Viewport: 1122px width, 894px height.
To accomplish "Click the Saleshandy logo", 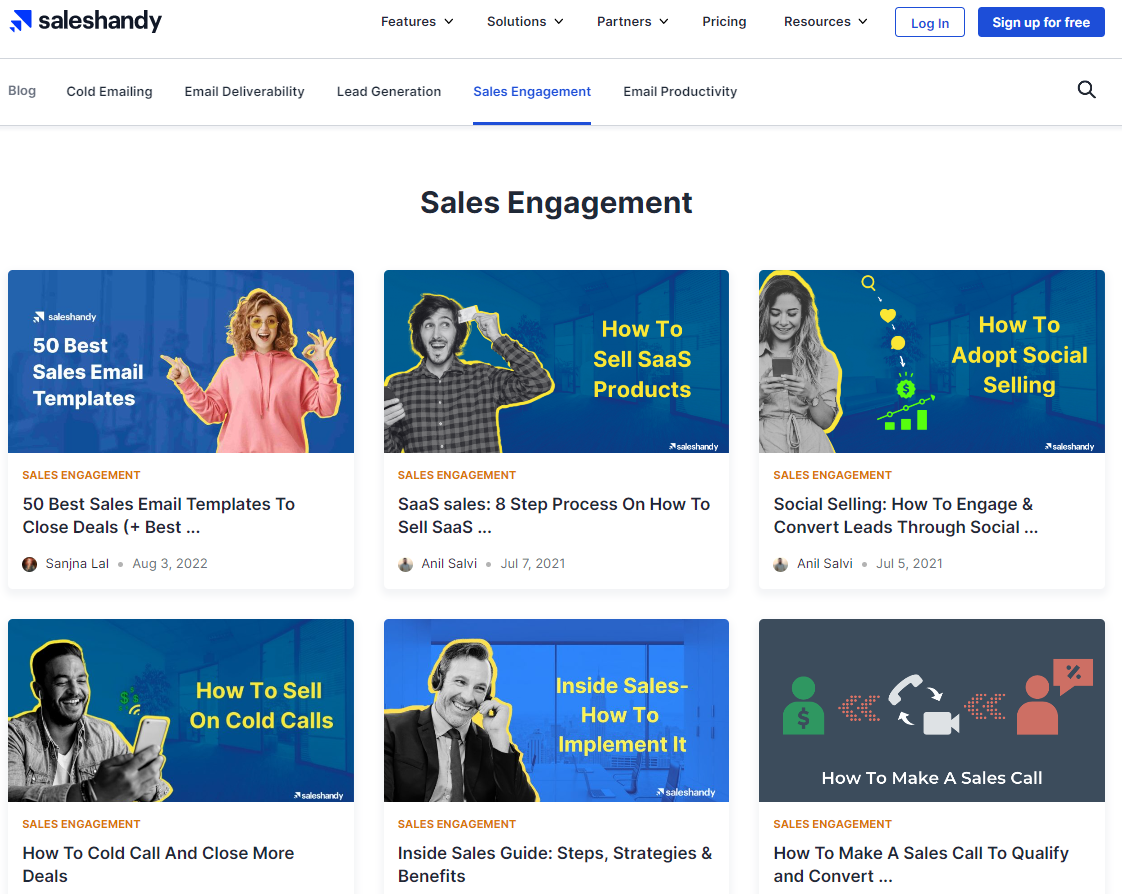I will coord(85,21).
